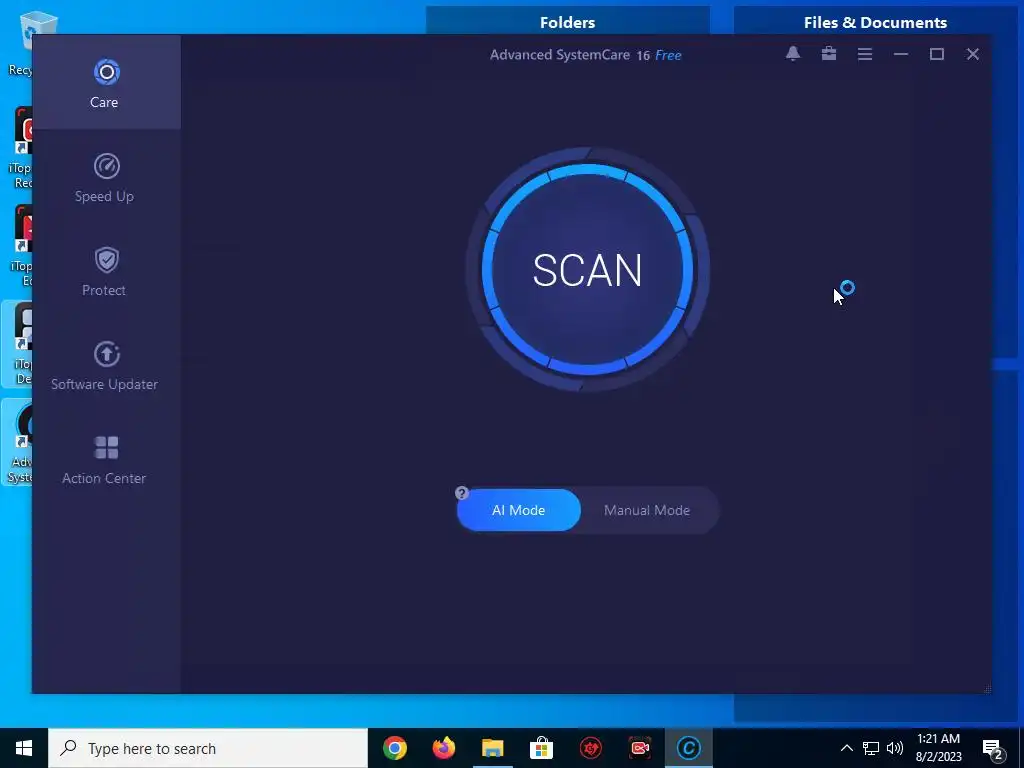Image resolution: width=1024 pixels, height=768 pixels.
Task: Open the Windows Start menu
Action: coord(24,748)
